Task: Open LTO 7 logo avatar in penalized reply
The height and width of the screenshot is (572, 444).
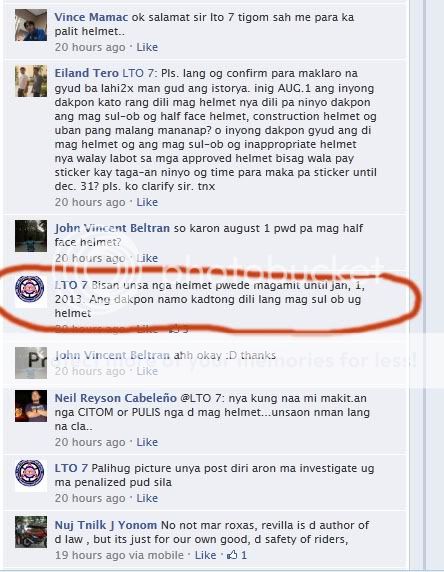Action: click(x=30, y=475)
